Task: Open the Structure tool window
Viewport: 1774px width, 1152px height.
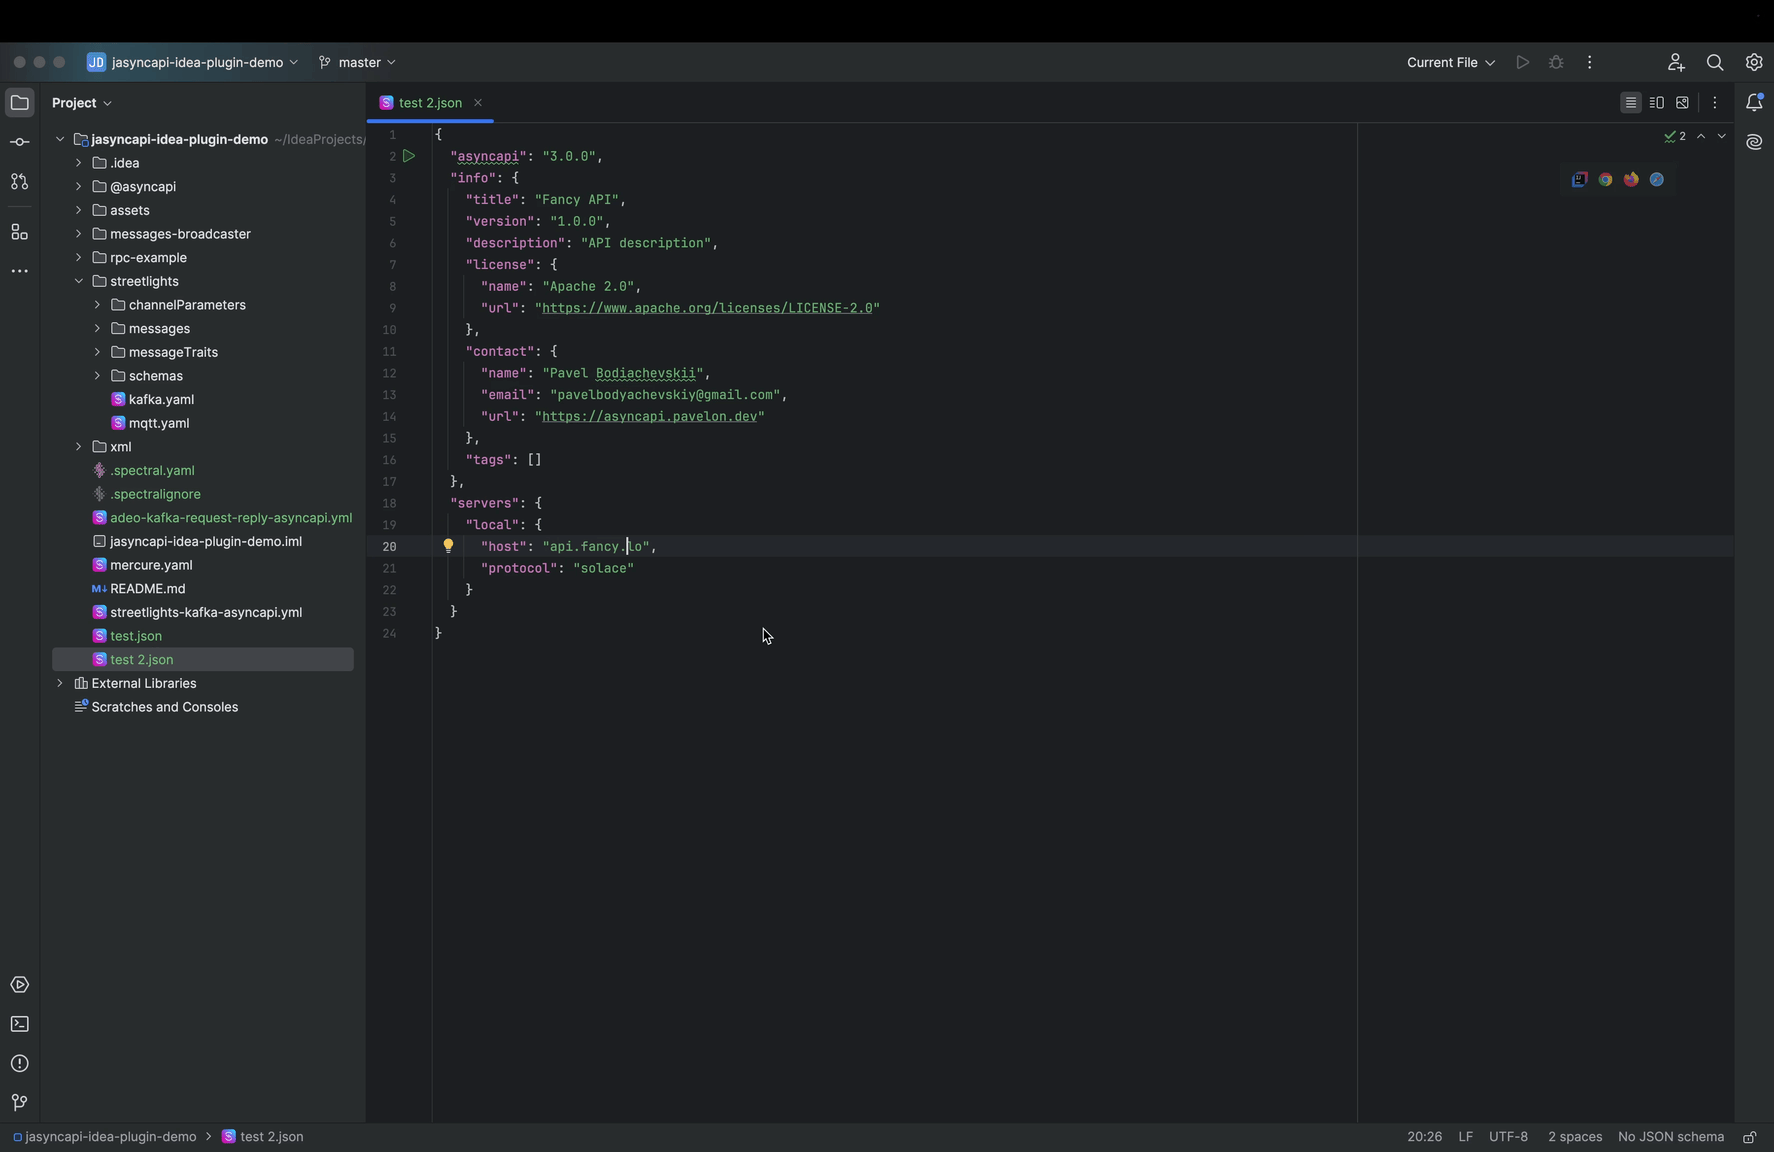Action: tap(19, 232)
